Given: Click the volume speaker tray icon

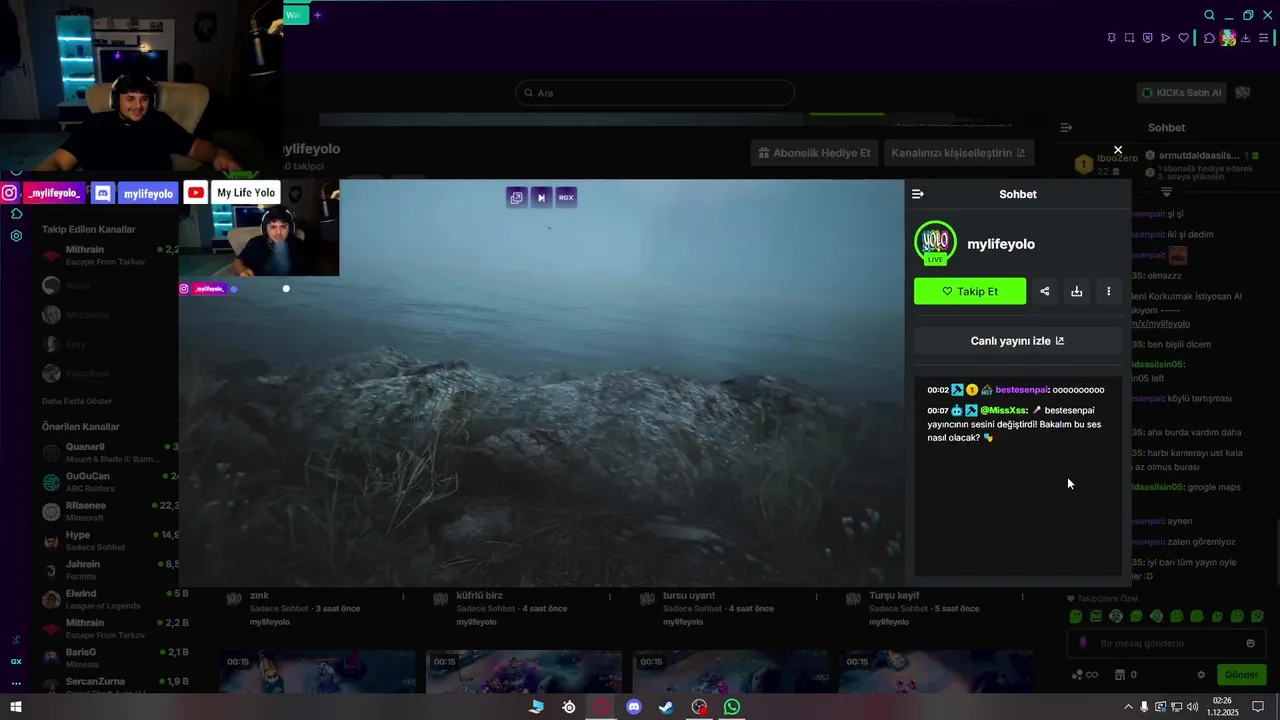Looking at the screenshot, I should (1192, 707).
